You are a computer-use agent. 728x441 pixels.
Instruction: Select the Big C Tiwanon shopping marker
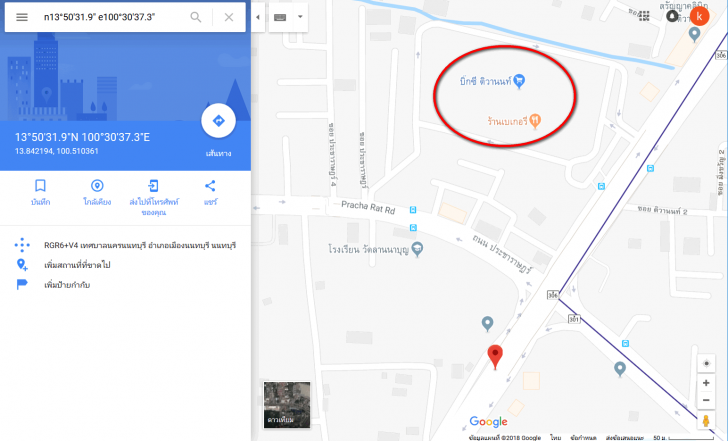tap(520, 81)
